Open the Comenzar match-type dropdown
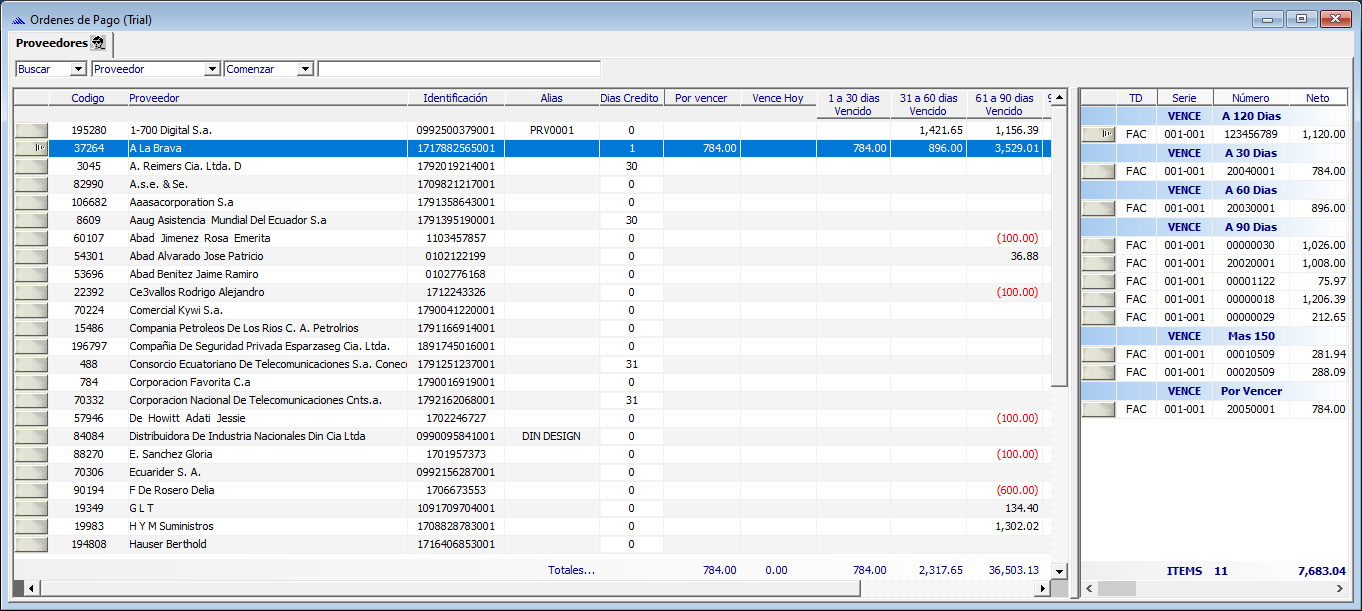The width and height of the screenshot is (1362, 611). click(x=305, y=69)
